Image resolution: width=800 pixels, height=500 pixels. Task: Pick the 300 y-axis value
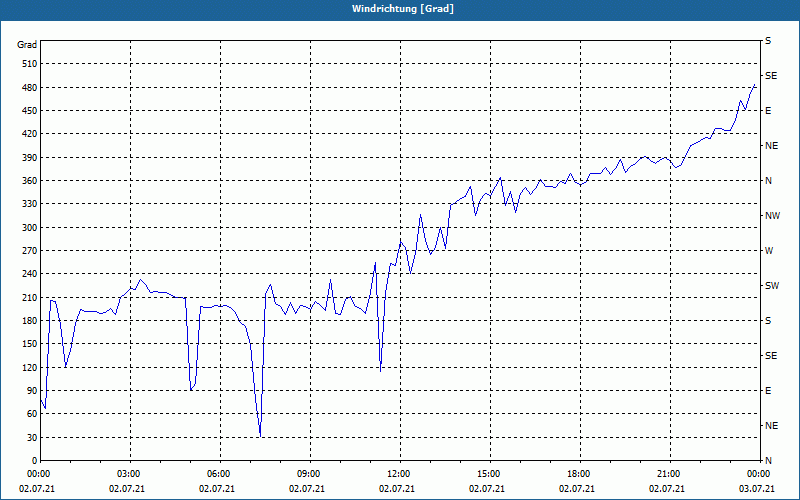[29, 228]
